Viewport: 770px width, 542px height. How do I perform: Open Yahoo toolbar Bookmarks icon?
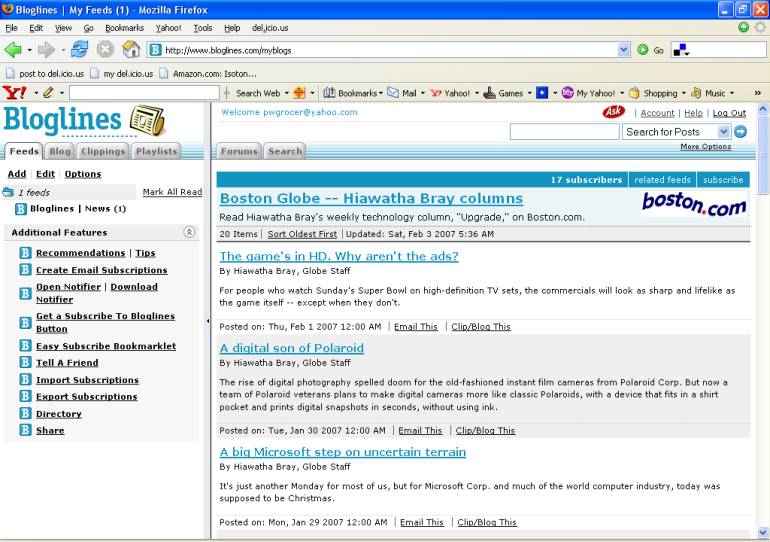[329, 92]
